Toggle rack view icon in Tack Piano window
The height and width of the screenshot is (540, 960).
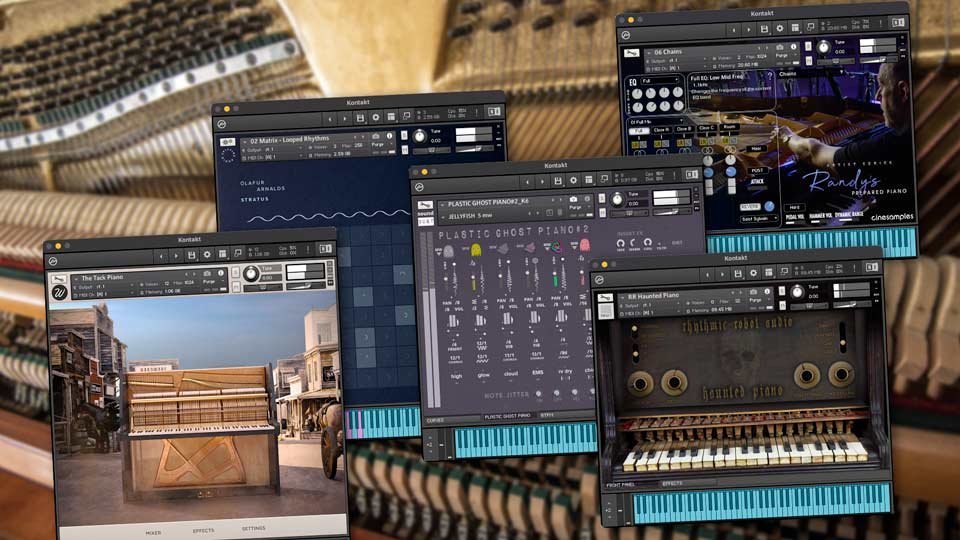click(x=222, y=254)
